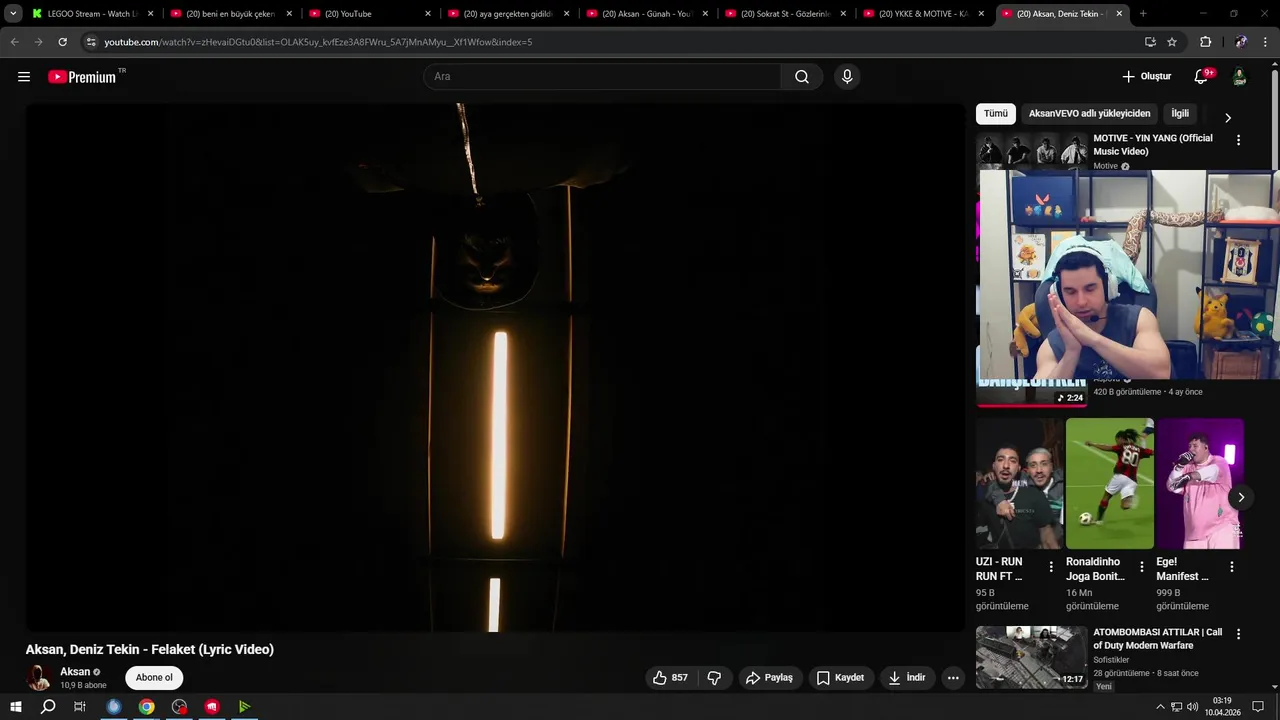Expand the tab search dropdown in Chrome
Image resolution: width=1280 pixels, height=720 pixels.
(13, 14)
